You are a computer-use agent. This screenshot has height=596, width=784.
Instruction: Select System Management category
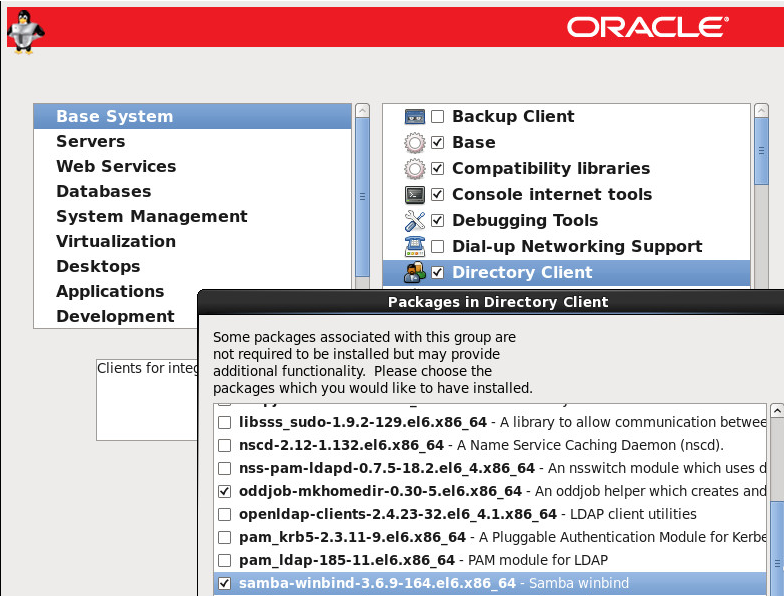pos(192,216)
